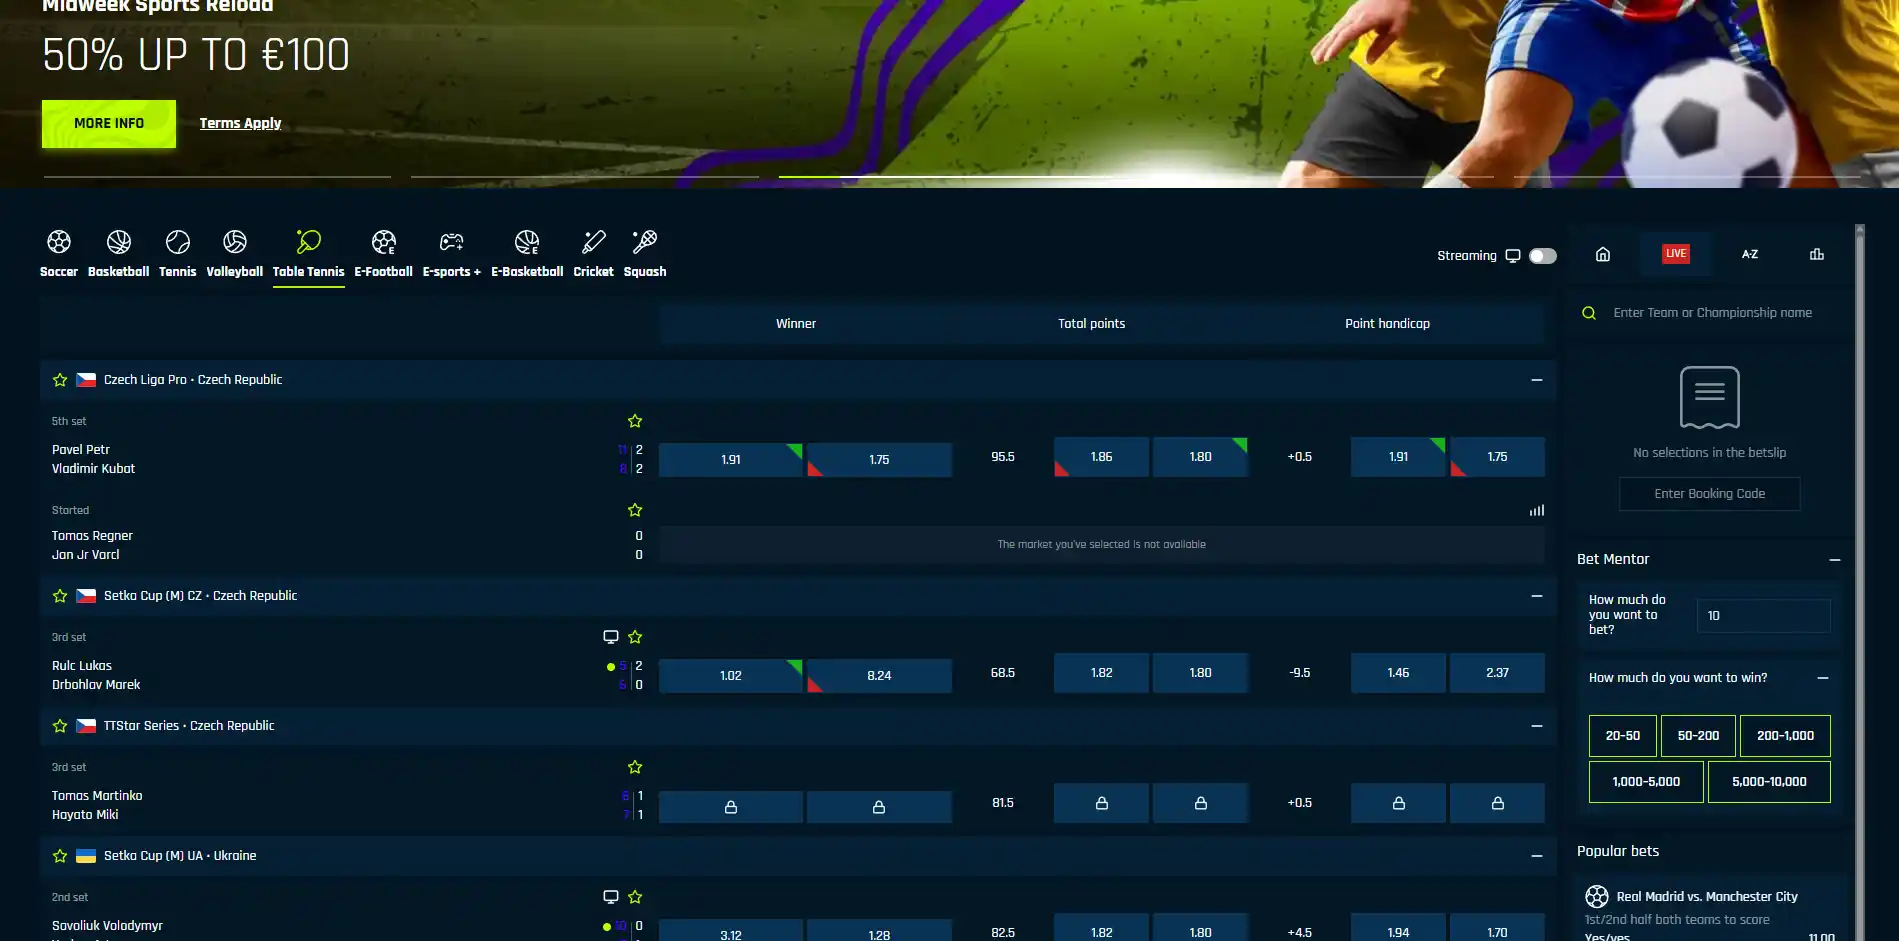The height and width of the screenshot is (941, 1899).
Task: Open the Terms Apply link
Action: (240, 123)
